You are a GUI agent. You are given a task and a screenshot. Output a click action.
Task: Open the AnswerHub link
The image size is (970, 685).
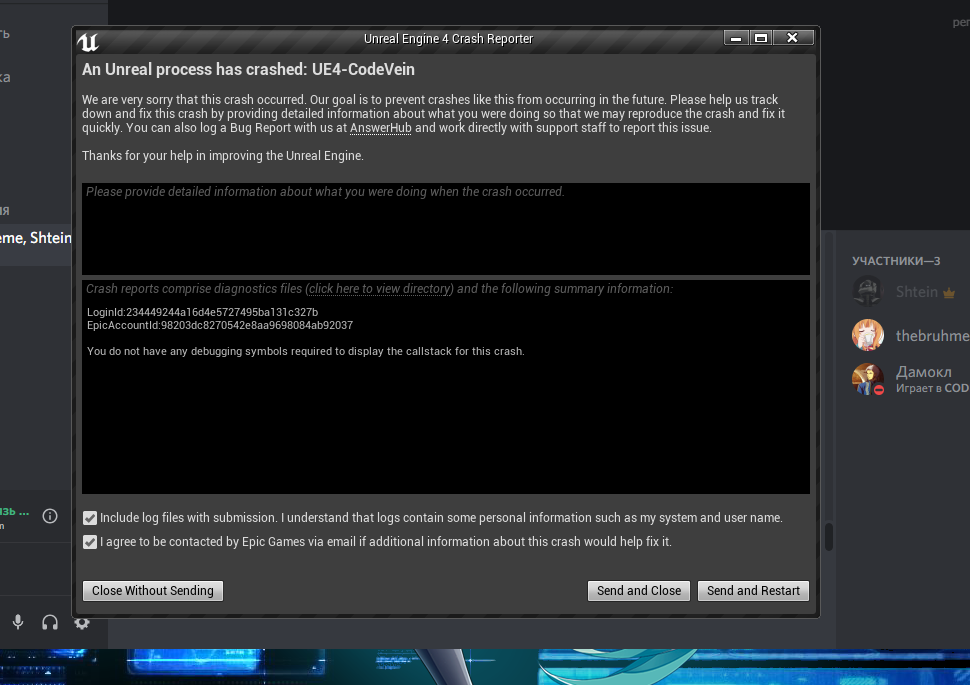pos(380,128)
